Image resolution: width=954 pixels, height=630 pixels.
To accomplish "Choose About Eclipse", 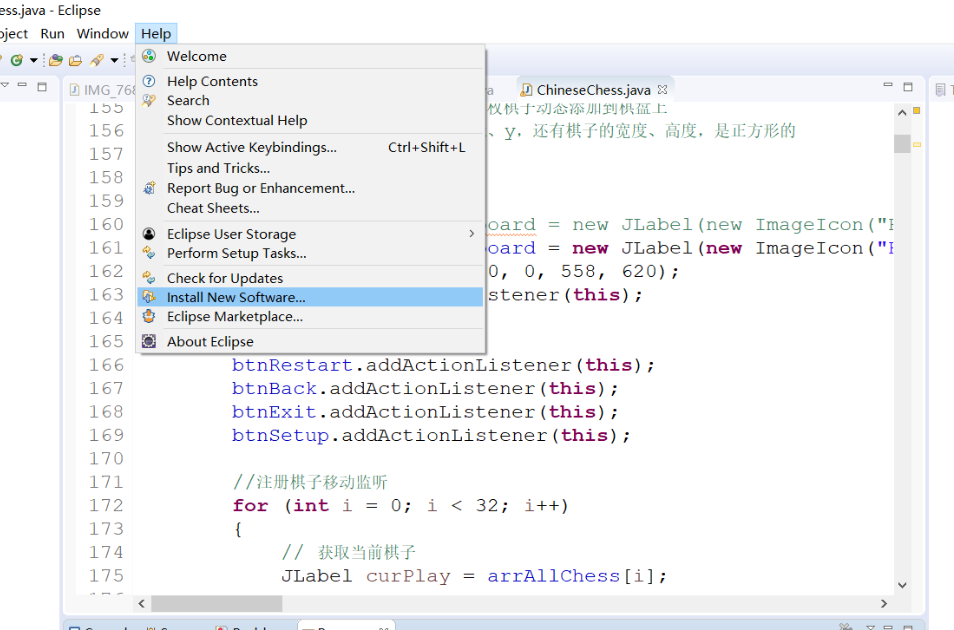I will point(310,341).
